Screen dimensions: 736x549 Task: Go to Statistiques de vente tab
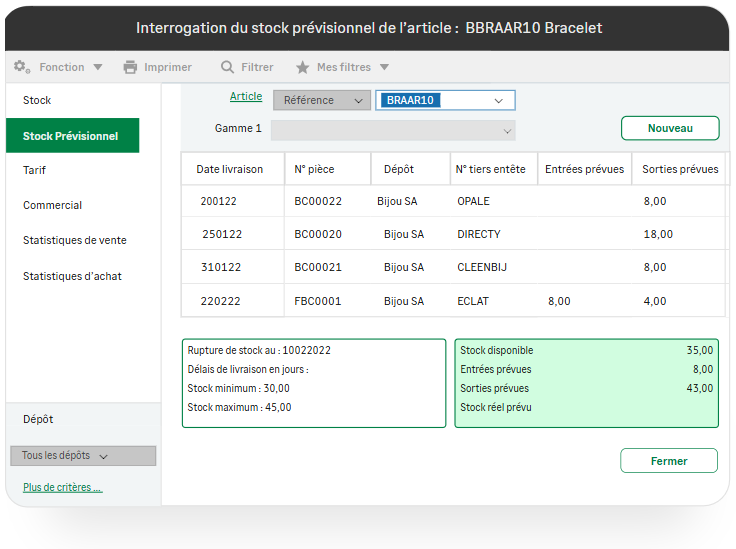tap(75, 240)
